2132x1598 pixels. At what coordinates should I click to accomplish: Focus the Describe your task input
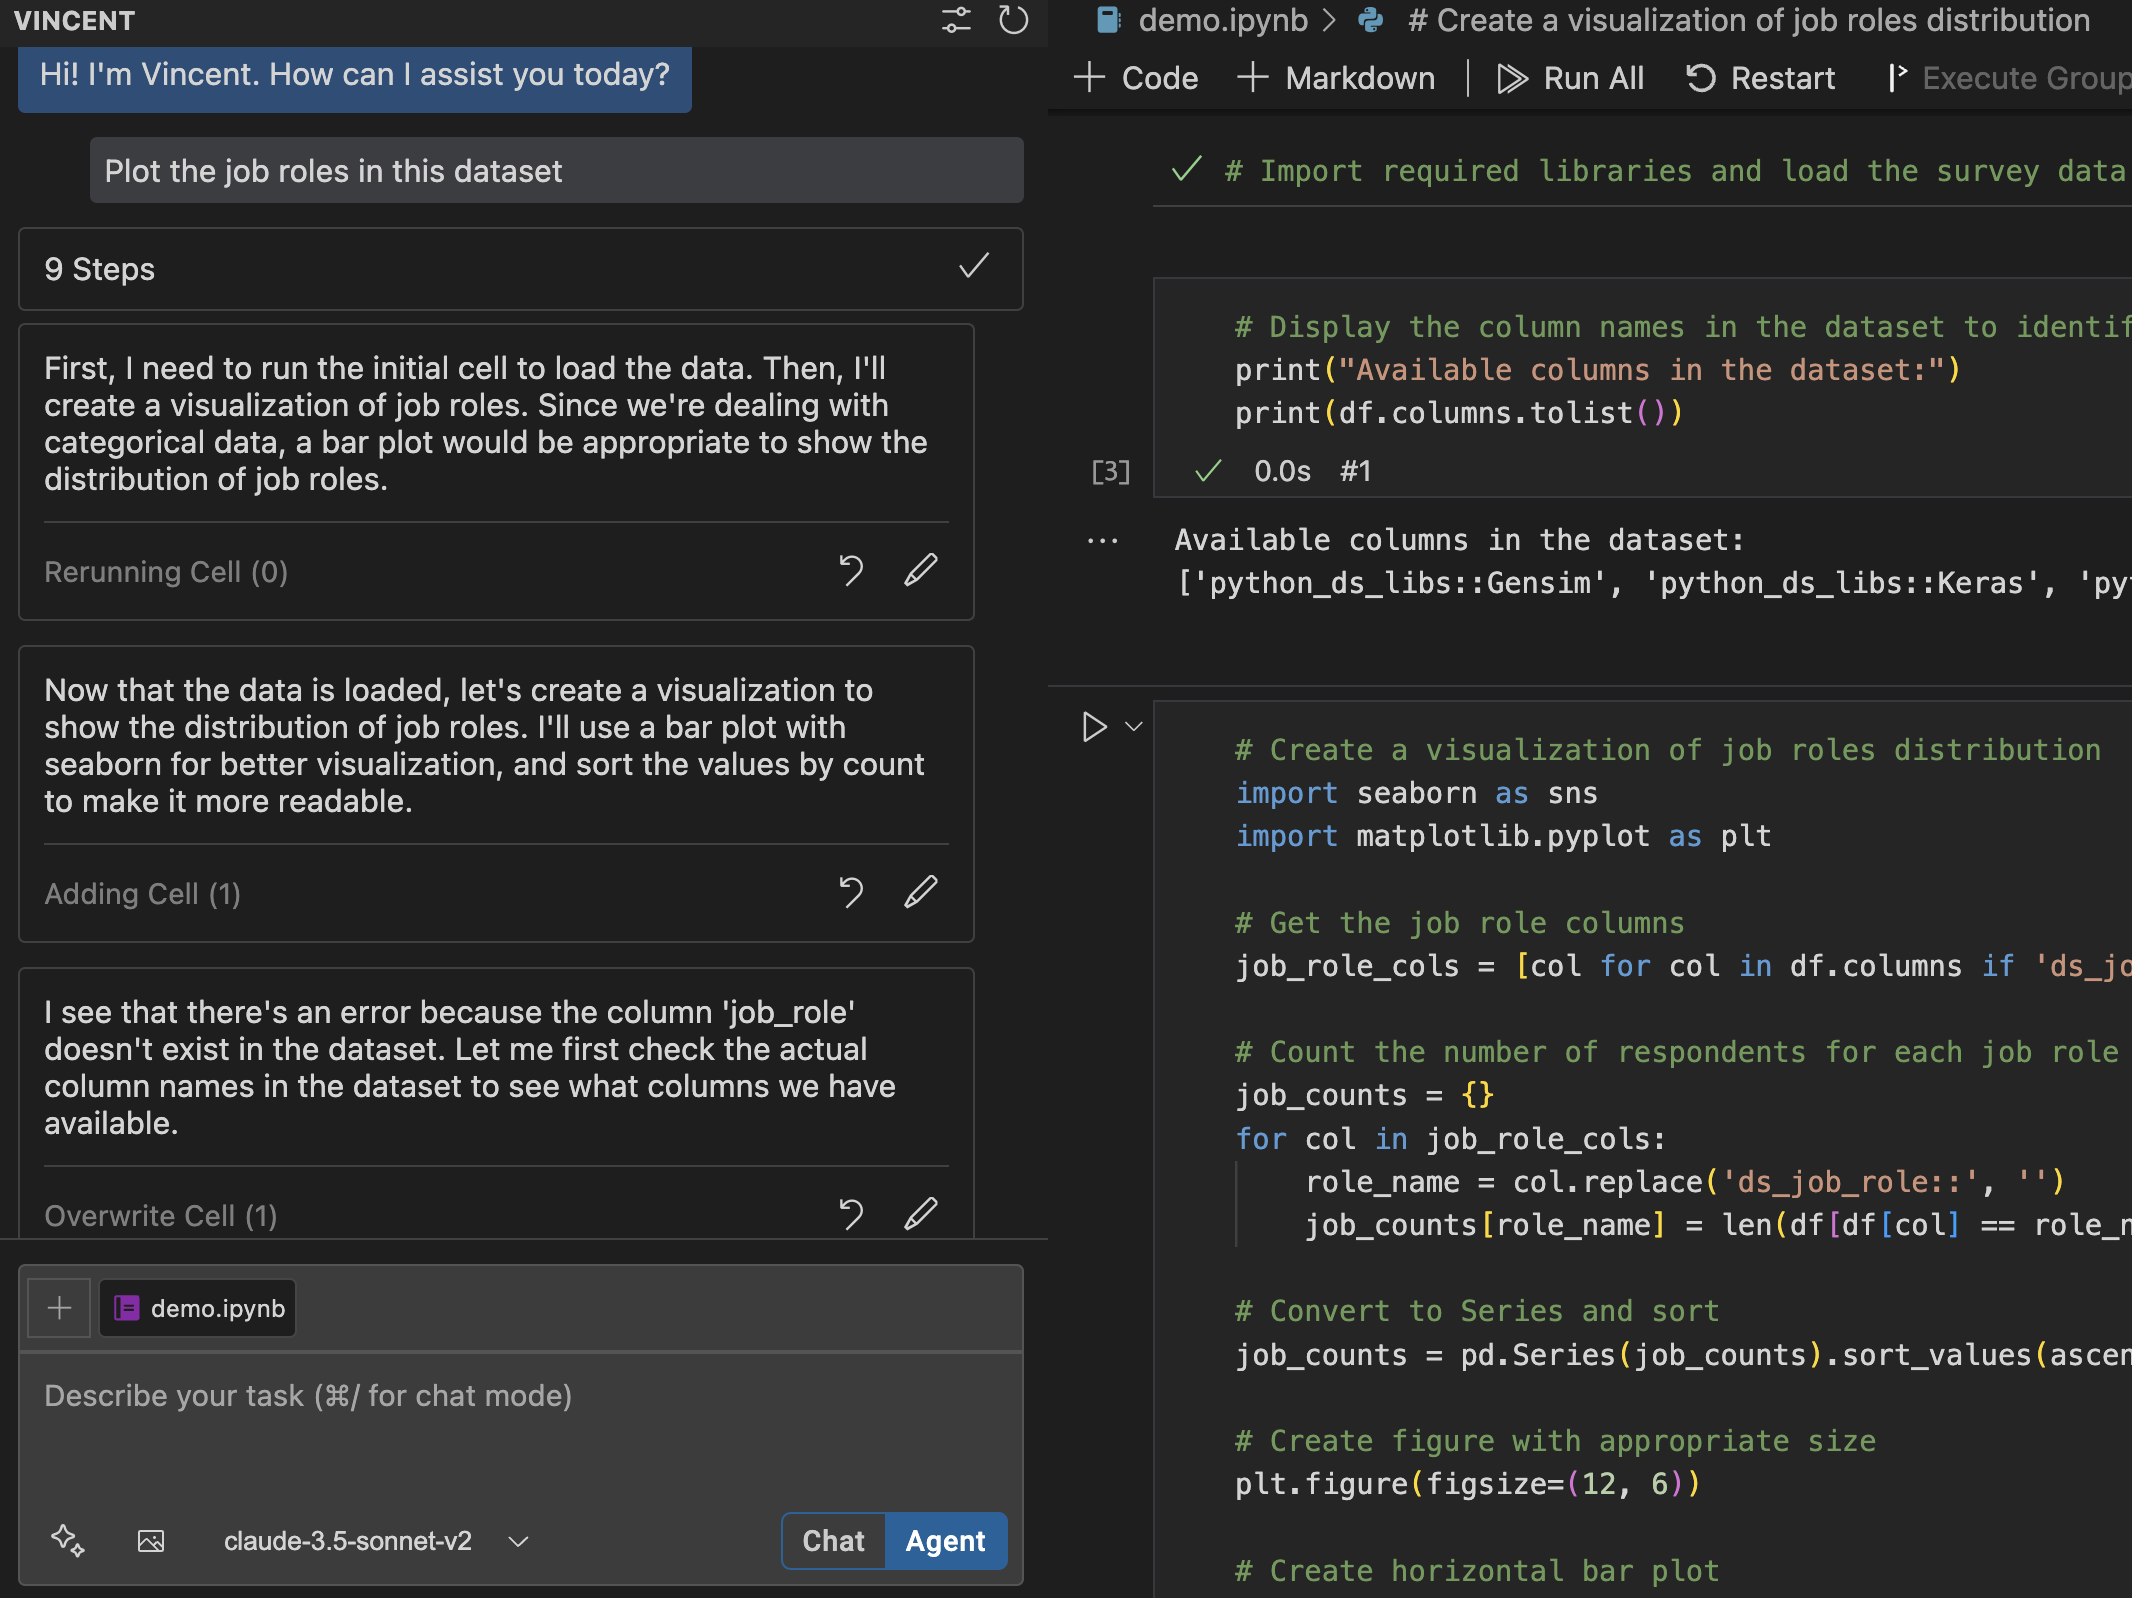tap(521, 1430)
